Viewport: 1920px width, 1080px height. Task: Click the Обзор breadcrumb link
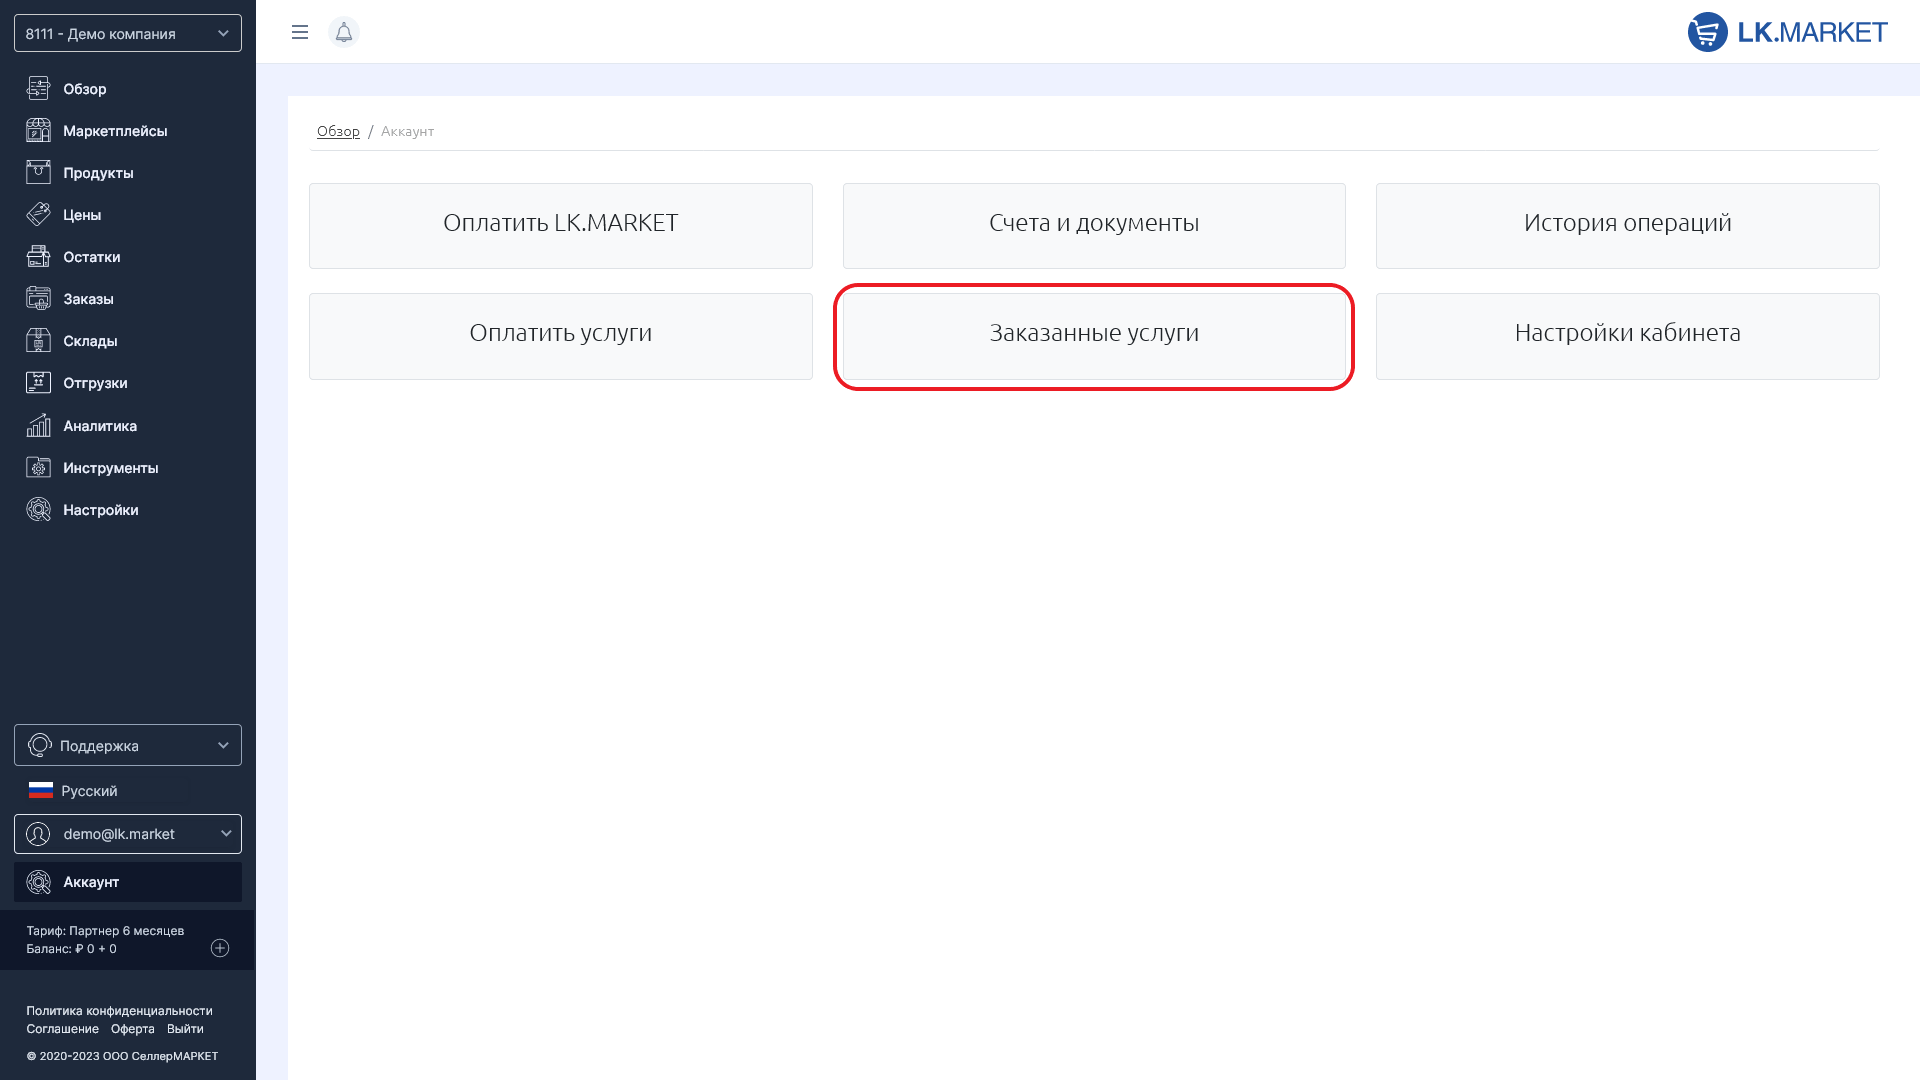(x=338, y=131)
